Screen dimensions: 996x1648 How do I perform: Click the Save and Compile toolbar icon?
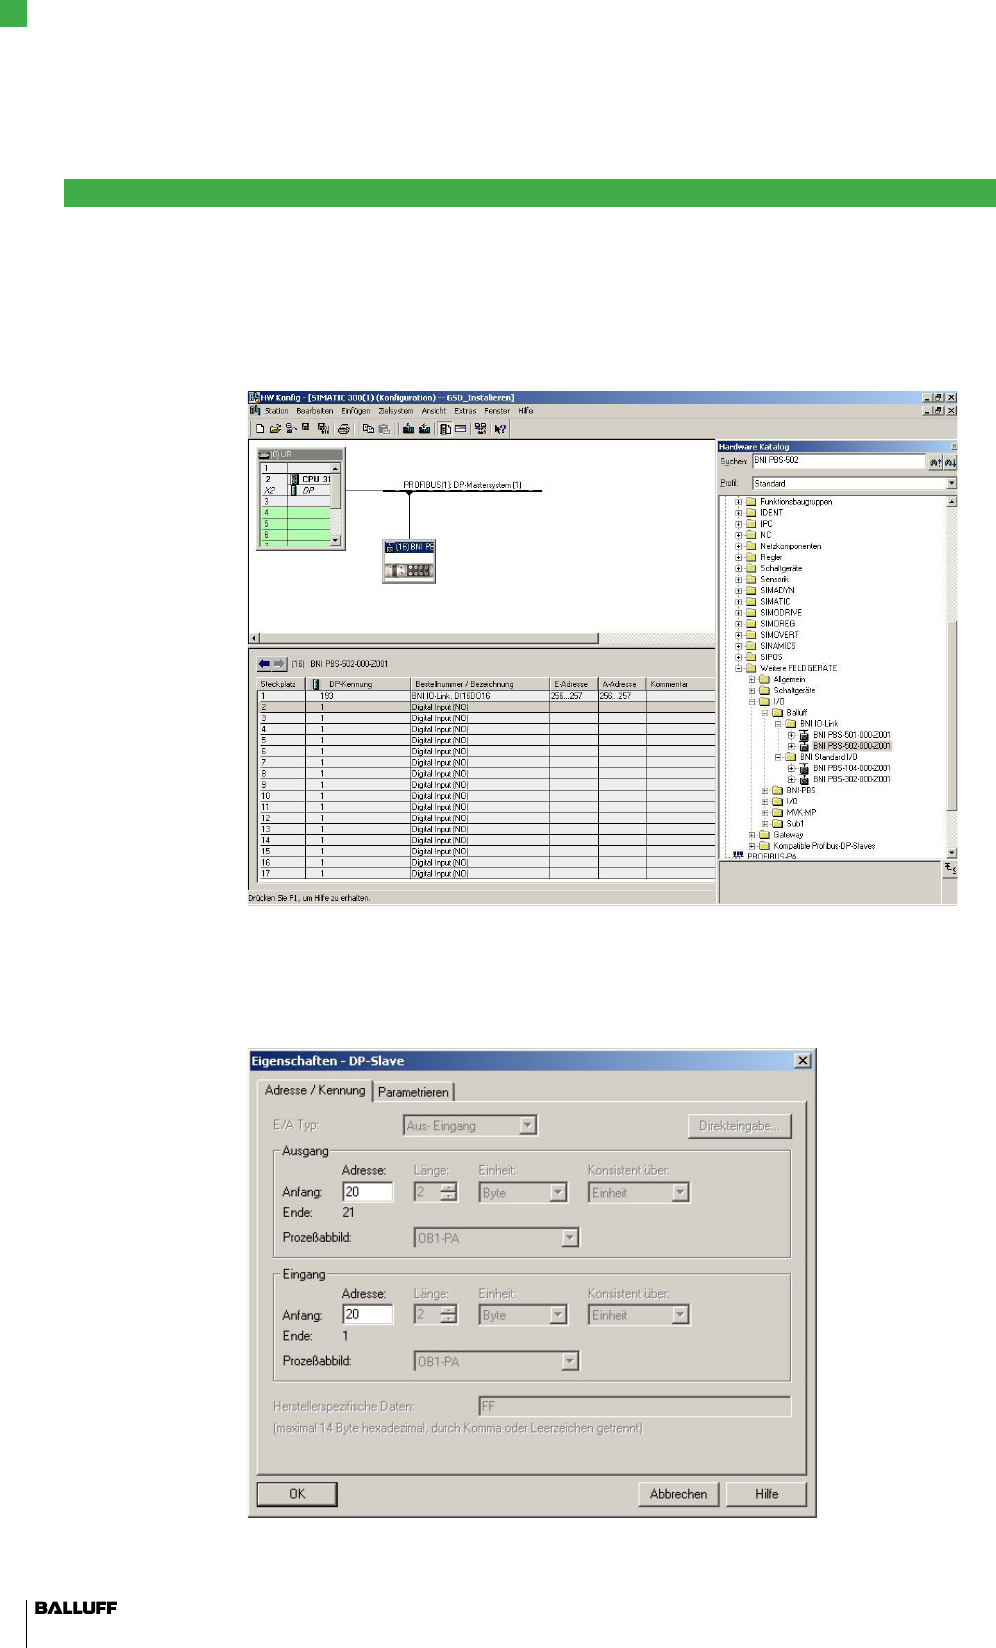click(323, 428)
